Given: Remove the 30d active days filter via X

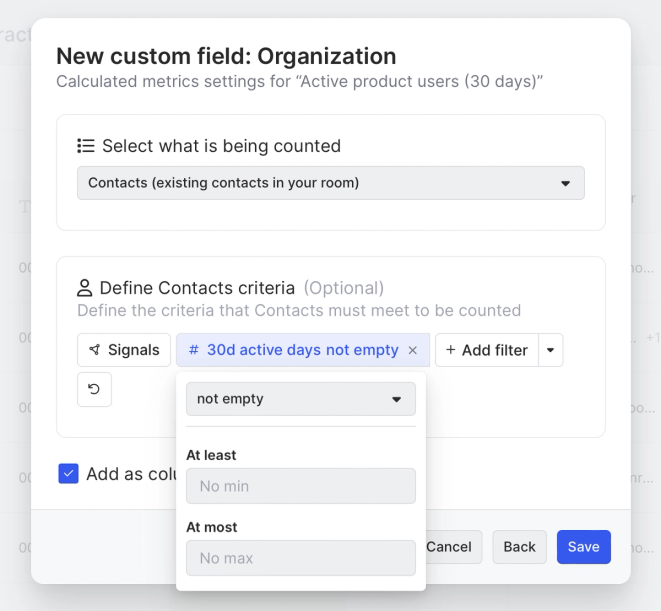Looking at the screenshot, I should point(413,350).
